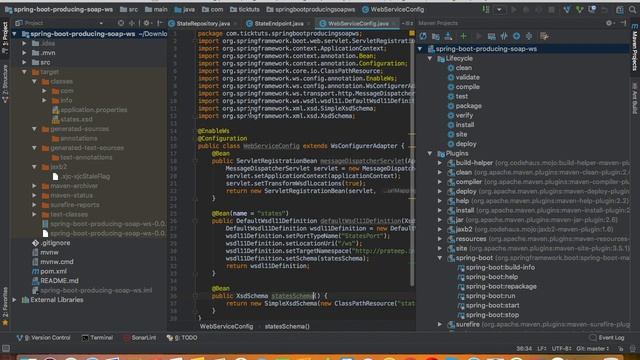This screenshot has height=360, width=640.
Task: Collapse all icon in Project panel
Action: coord(132,23)
